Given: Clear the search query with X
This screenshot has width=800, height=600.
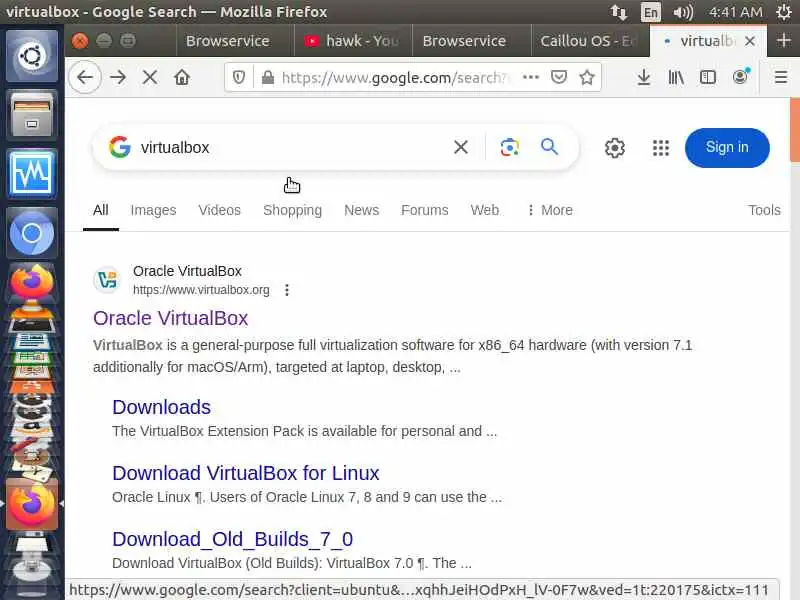Looking at the screenshot, I should point(461,147).
